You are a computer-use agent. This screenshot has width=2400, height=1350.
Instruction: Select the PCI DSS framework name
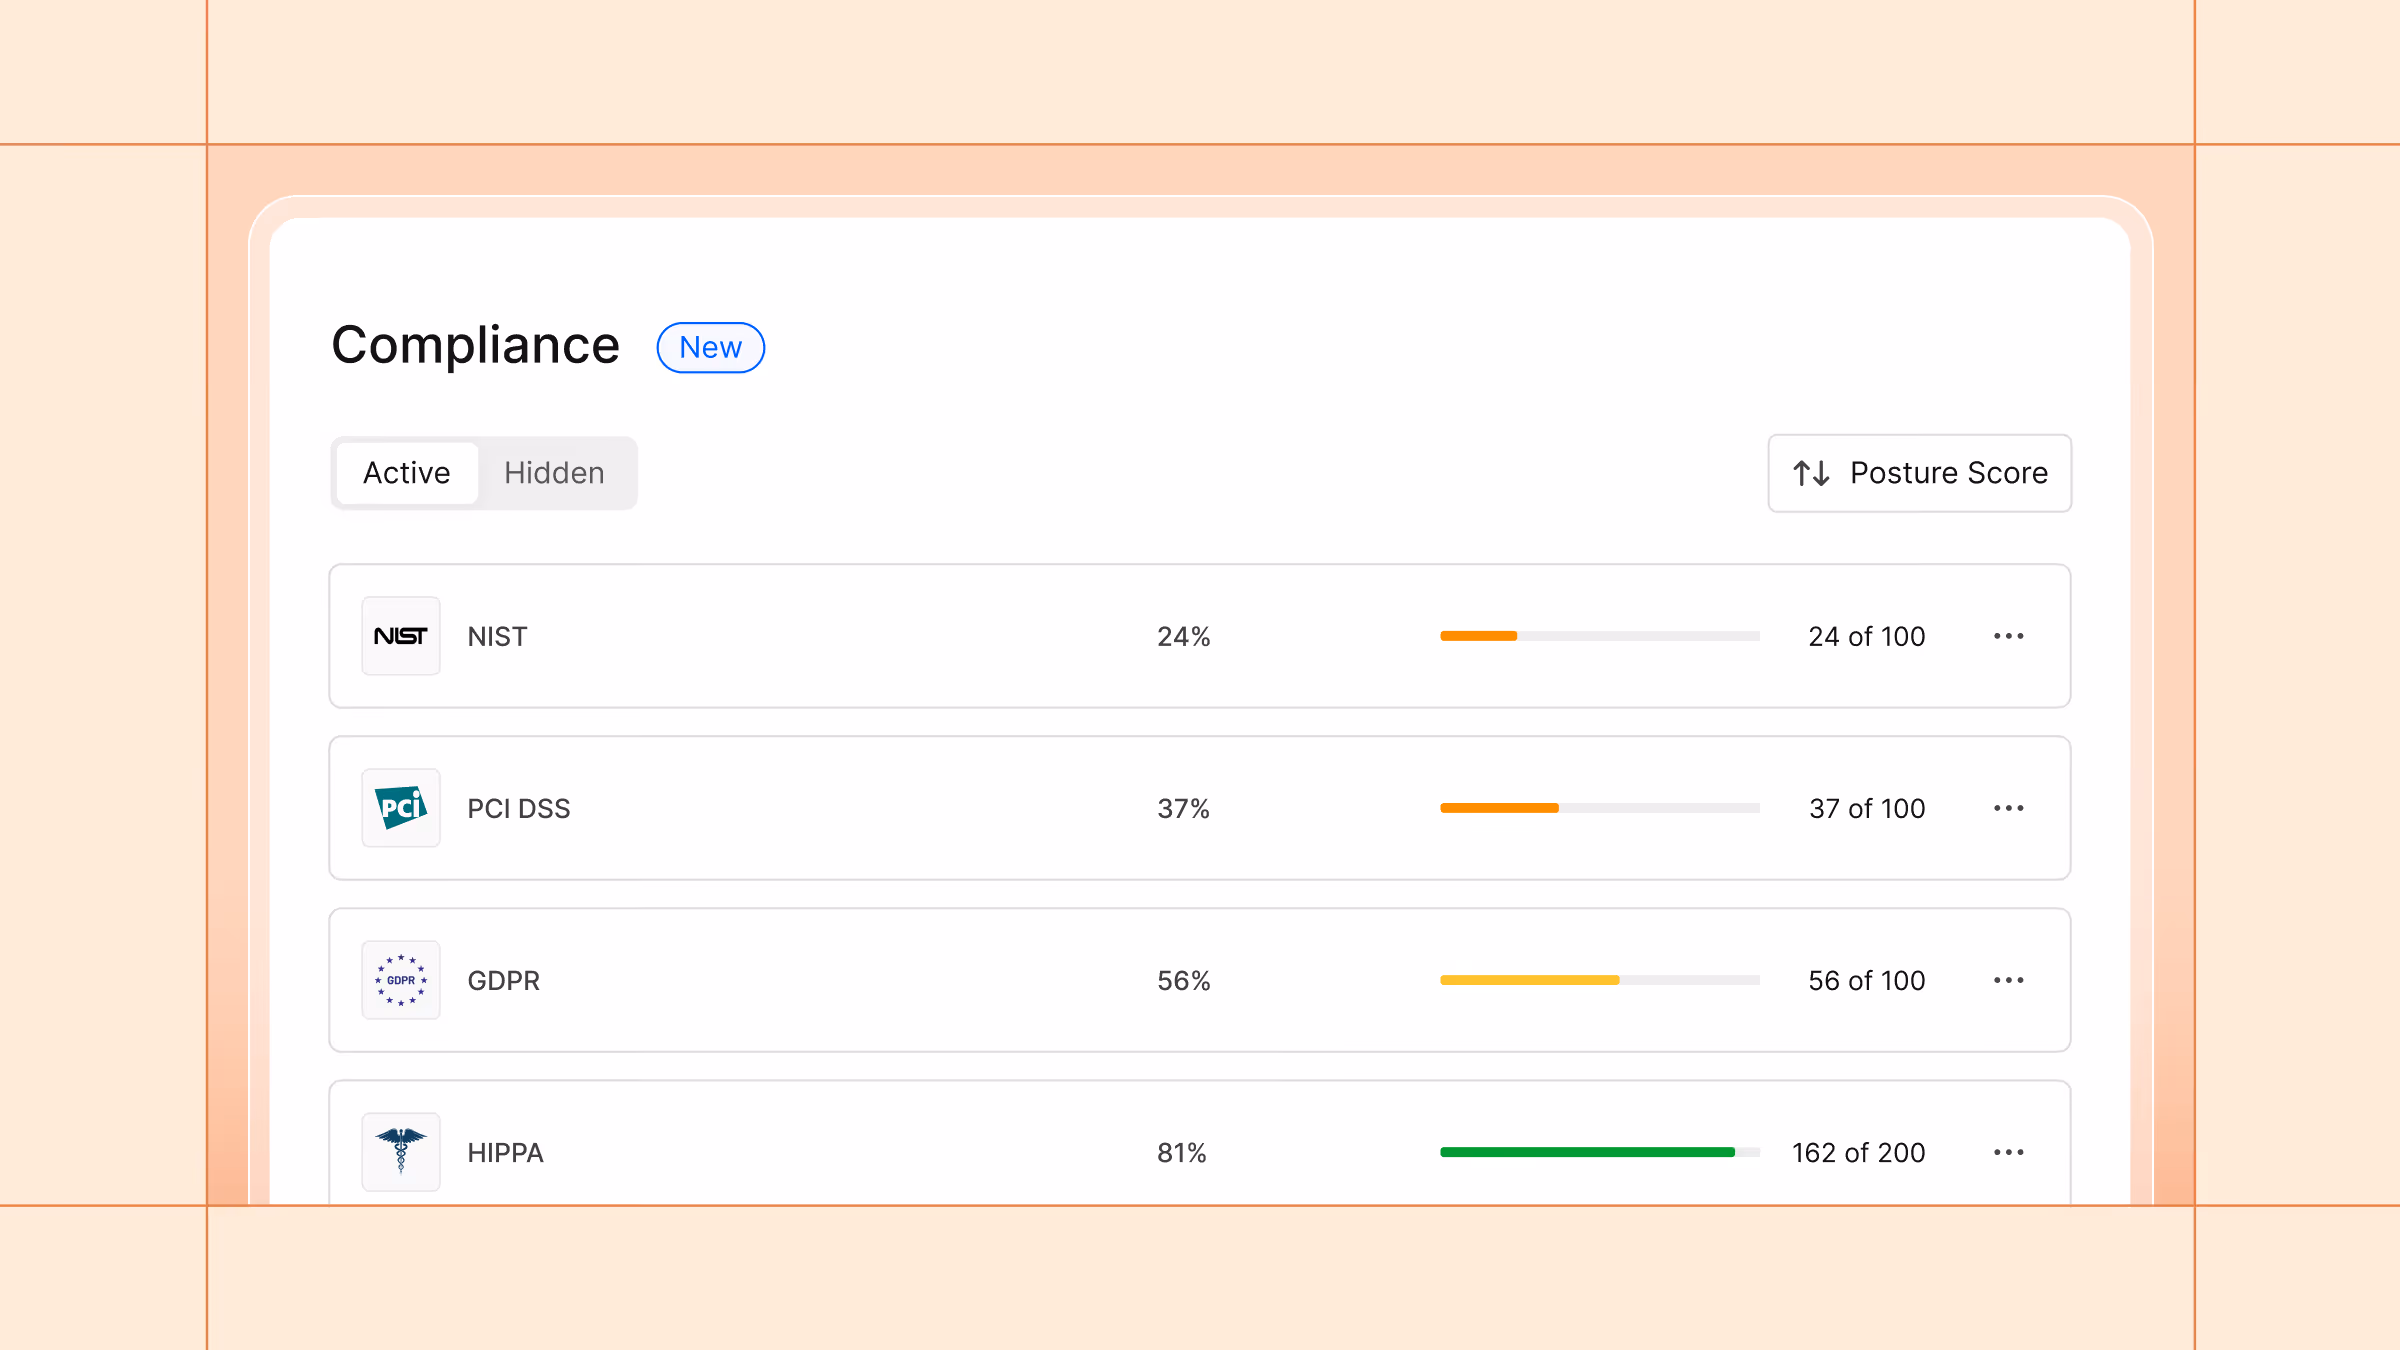coord(518,809)
